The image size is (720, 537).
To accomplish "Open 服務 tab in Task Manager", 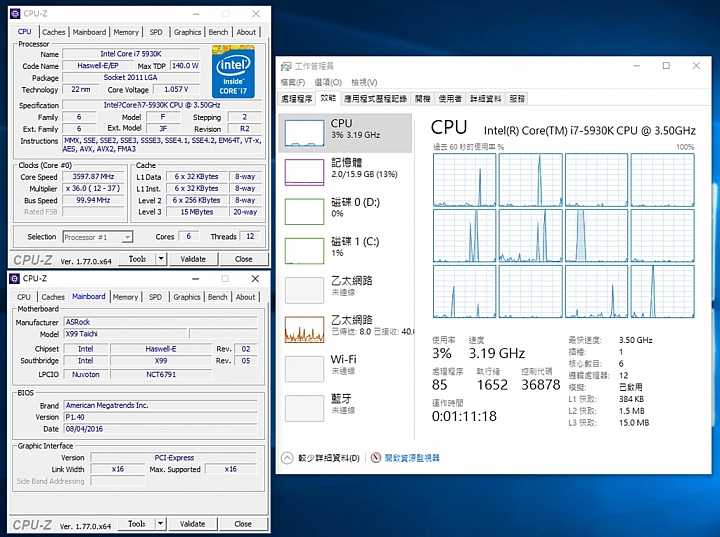I will coord(517,99).
